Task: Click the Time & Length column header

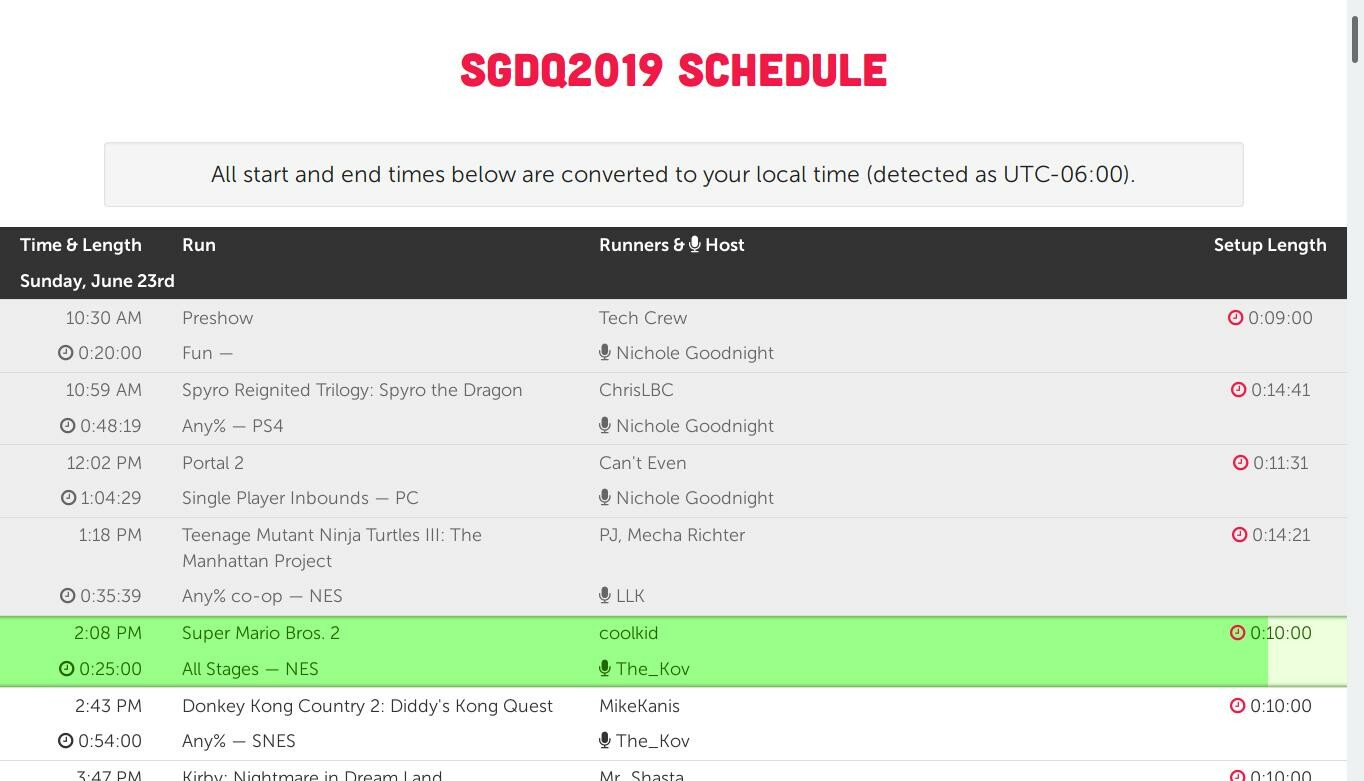Action: tap(81, 245)
